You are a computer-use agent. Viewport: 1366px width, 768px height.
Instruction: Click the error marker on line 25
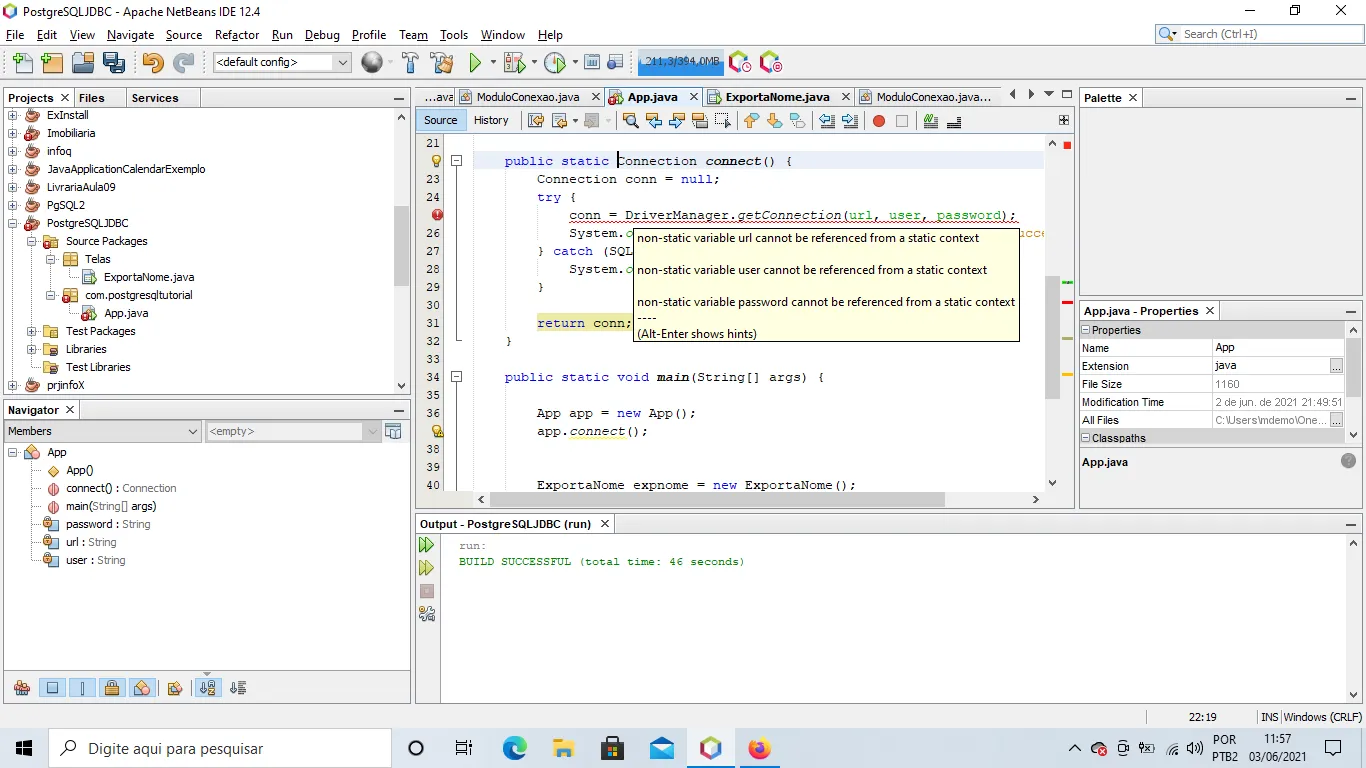[x=437, y=215]
